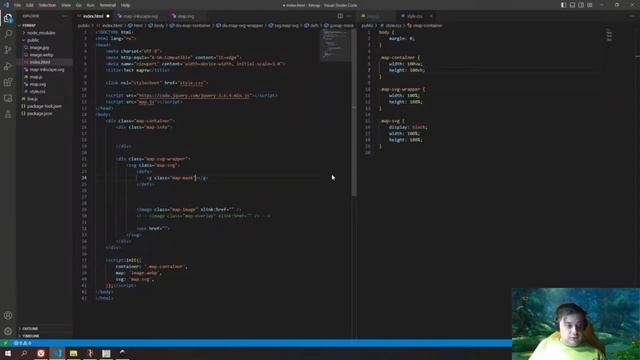Split the left editor group
Screen dimensions: 640x360
340,16
